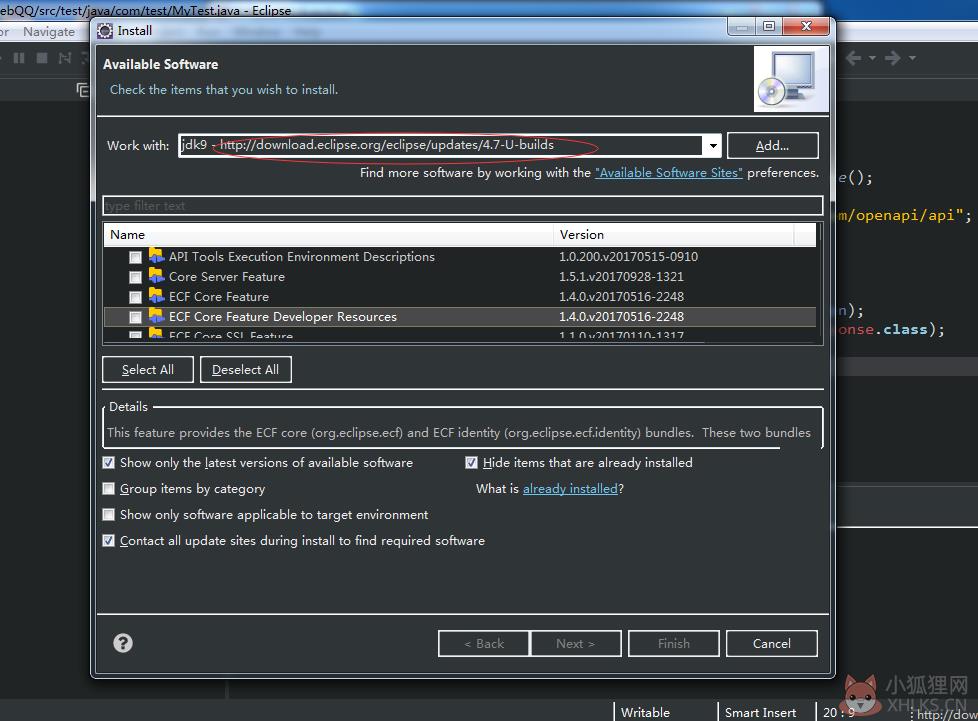The width and height of the screenshot is (978, 721).
Task: Check the Core Server Feature box
Action: click(135, 277)
